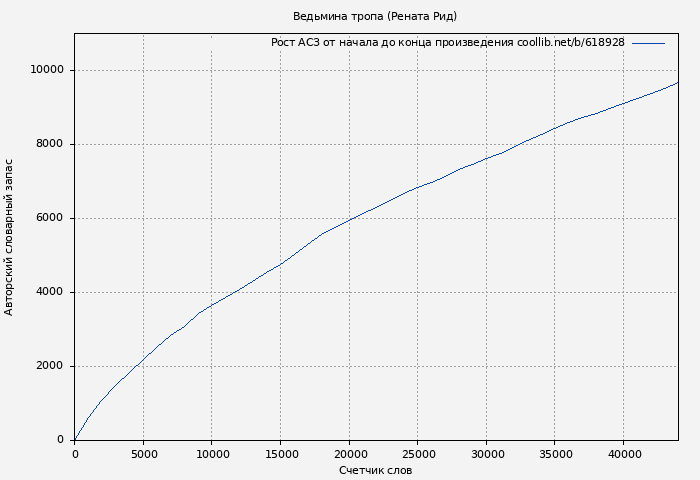Click the x-axis tick label 40000
The height and width of the screenshot is (480, 700).
click(623, 453)
